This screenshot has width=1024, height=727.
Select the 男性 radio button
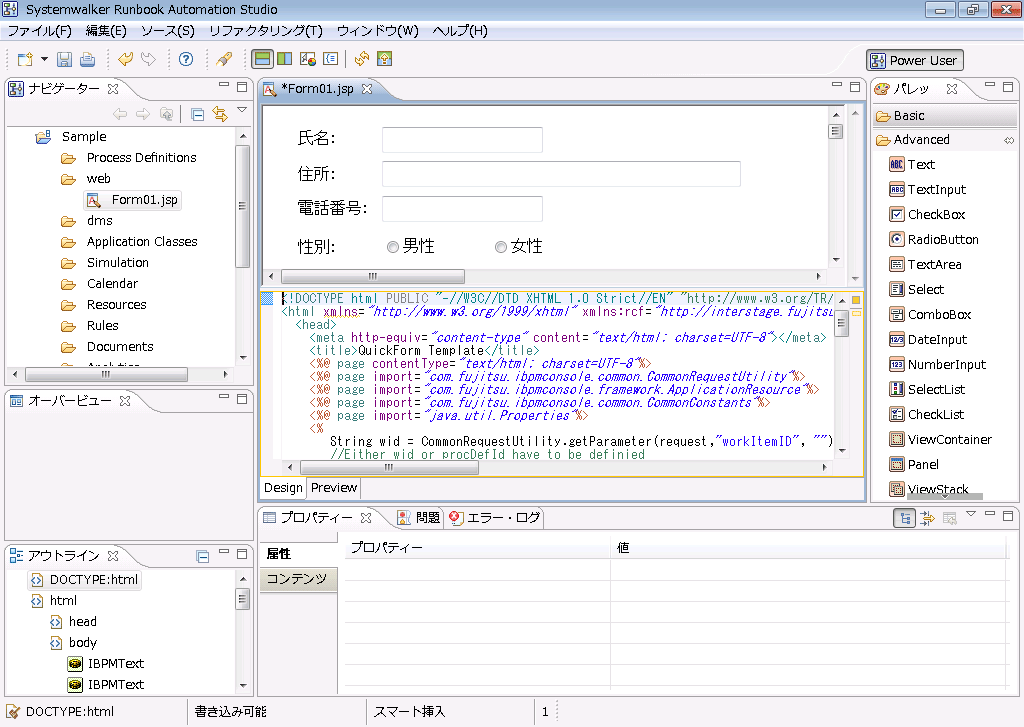[x=392, y=247]
